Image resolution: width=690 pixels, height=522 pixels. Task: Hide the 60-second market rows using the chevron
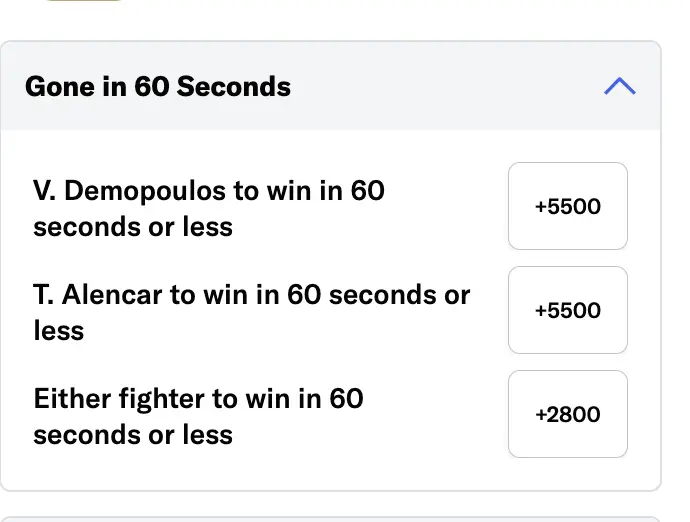tap(619, 86)
